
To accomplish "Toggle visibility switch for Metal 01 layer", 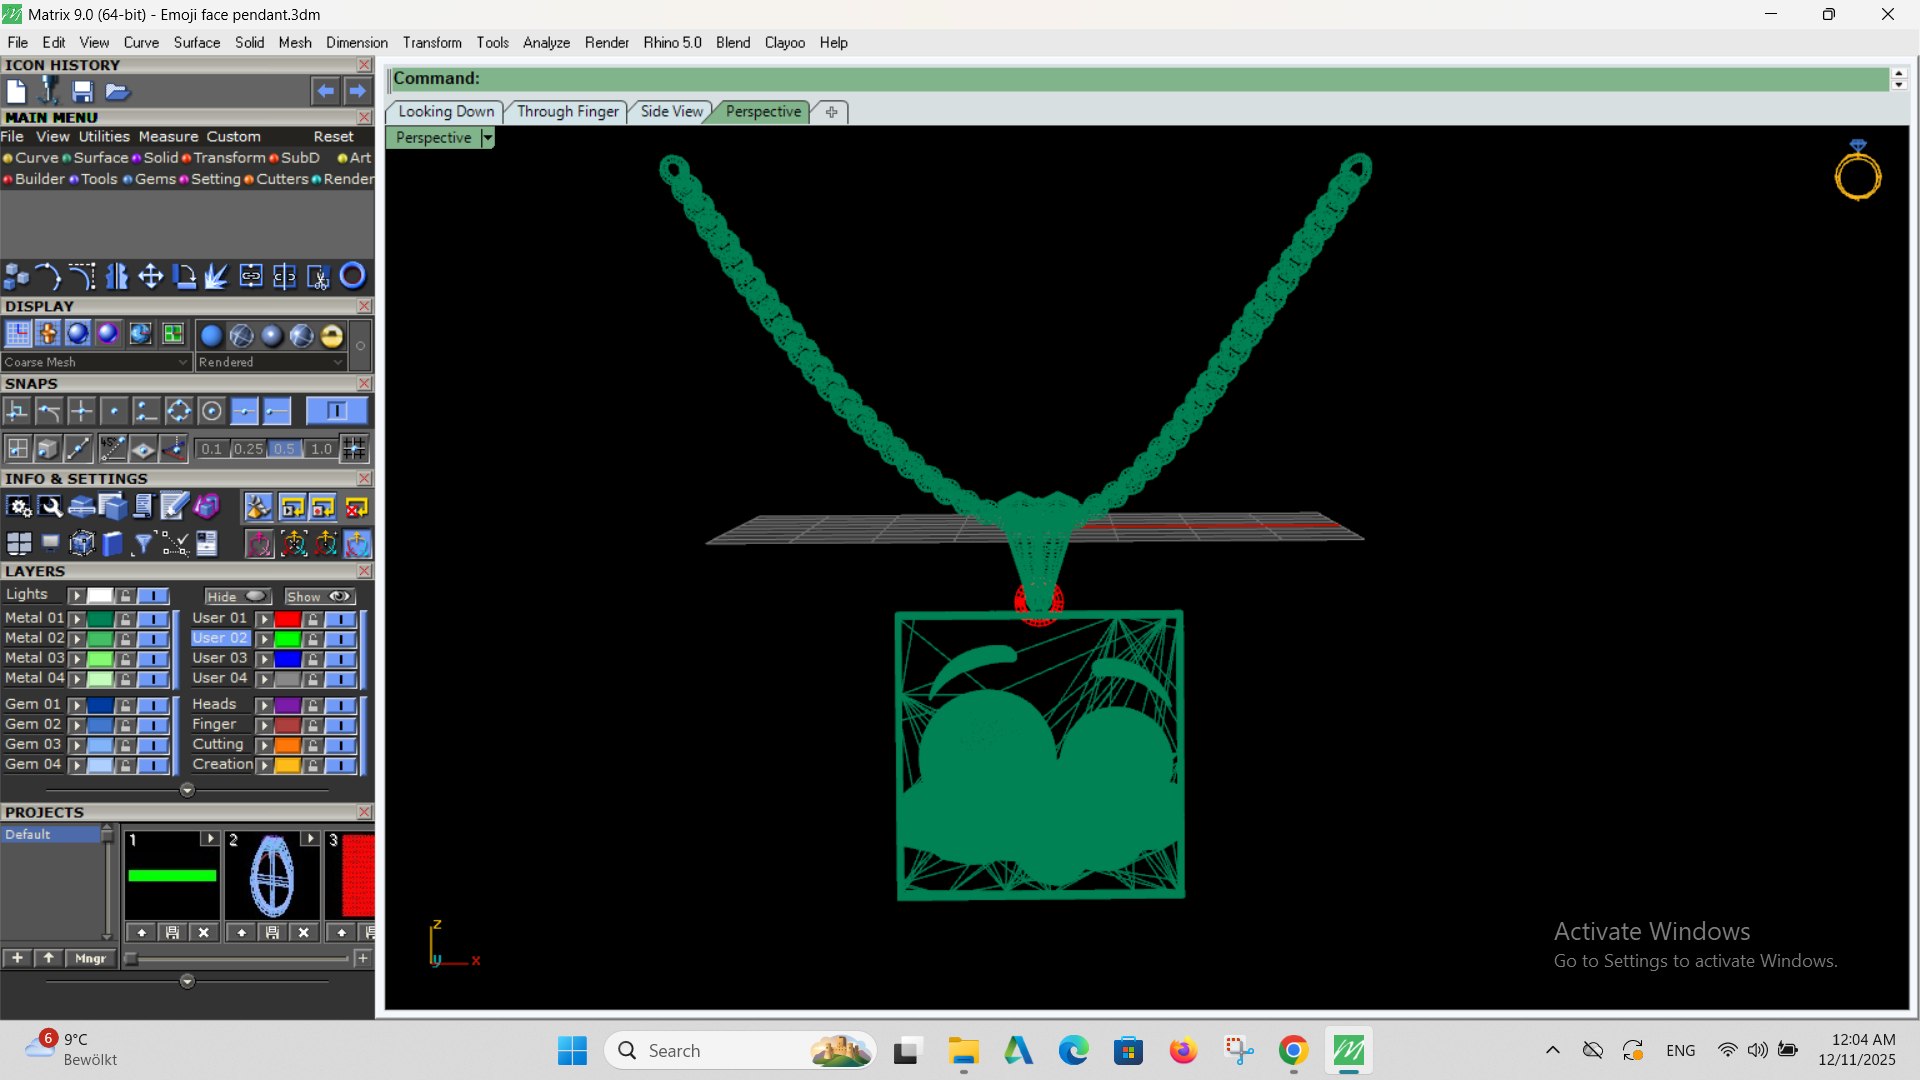I will (153, 619).
